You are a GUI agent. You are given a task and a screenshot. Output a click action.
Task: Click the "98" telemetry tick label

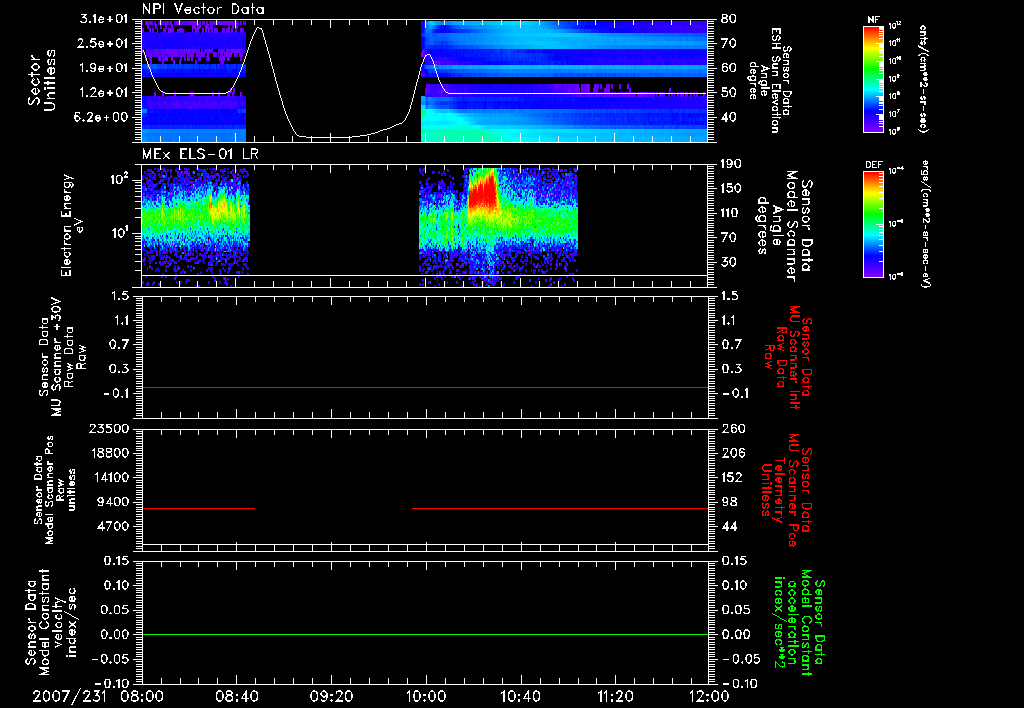[x=728, y=502]
